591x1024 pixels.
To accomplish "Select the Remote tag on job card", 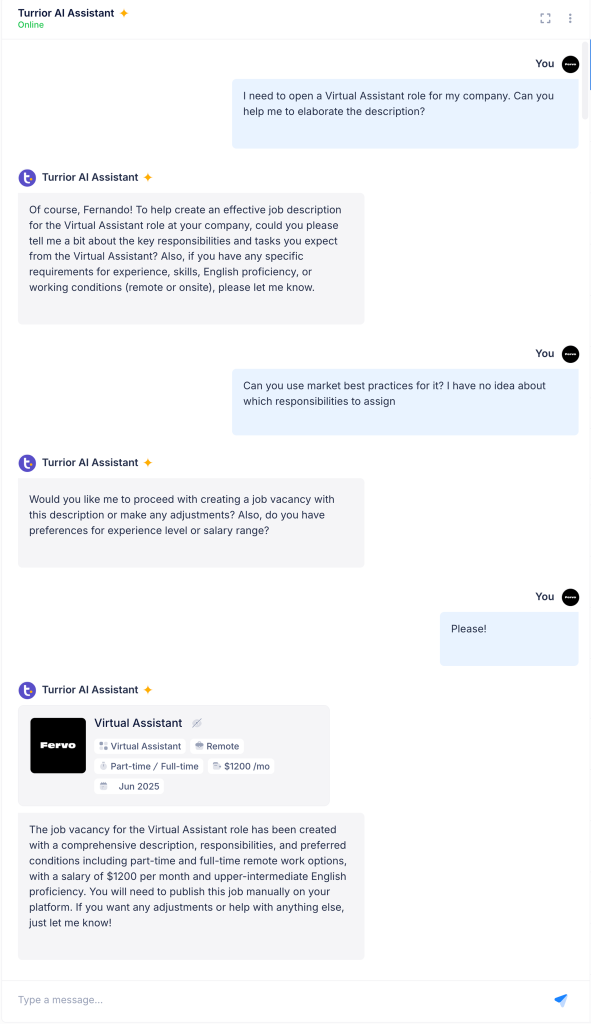I will pos(217,746).
